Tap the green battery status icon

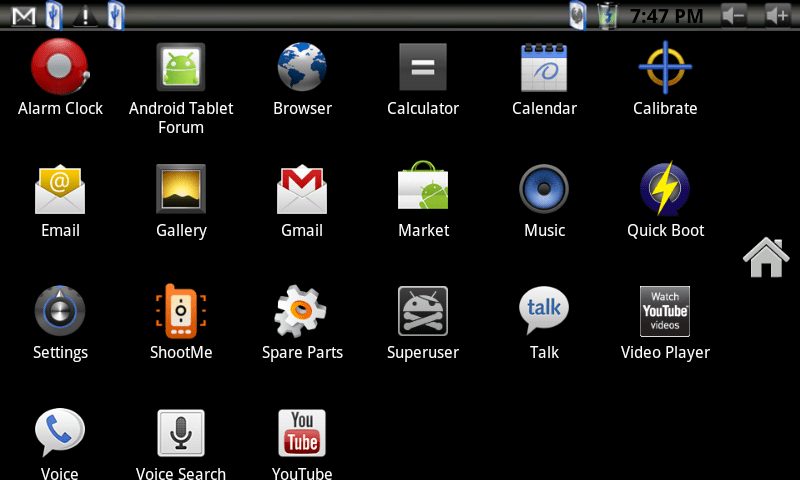607,15
